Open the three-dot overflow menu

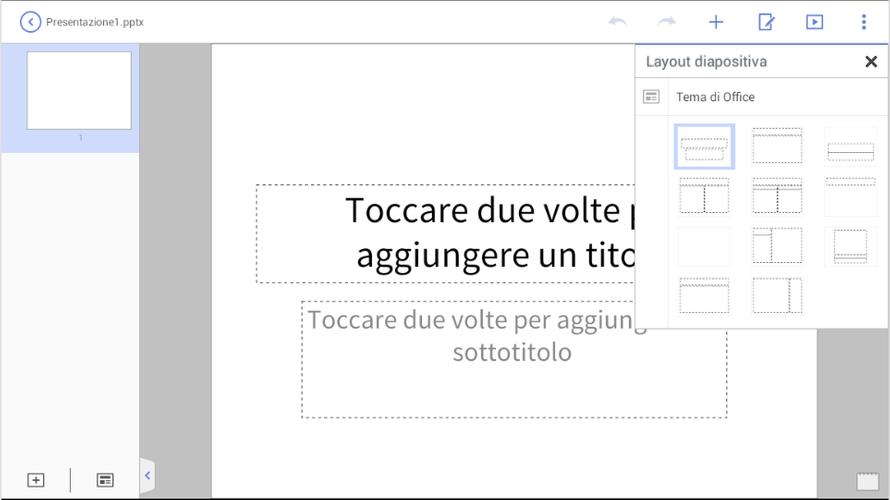864,22
